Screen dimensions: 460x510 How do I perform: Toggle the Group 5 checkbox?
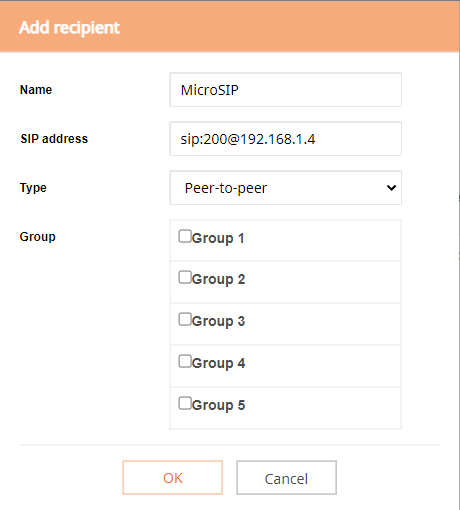tap(185, 403)
